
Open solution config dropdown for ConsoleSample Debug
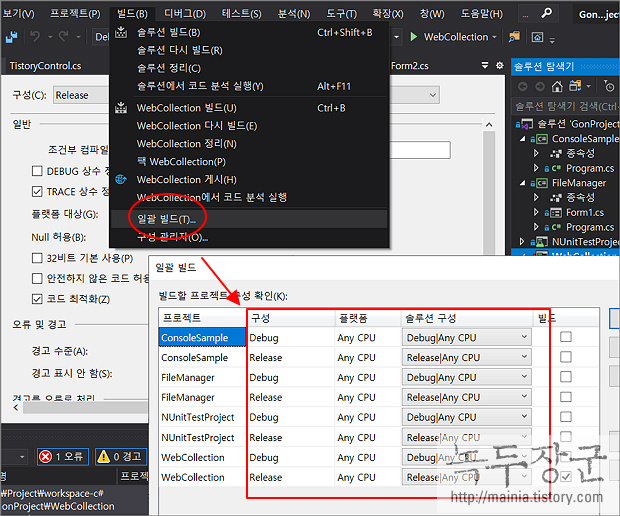(467, 337)
